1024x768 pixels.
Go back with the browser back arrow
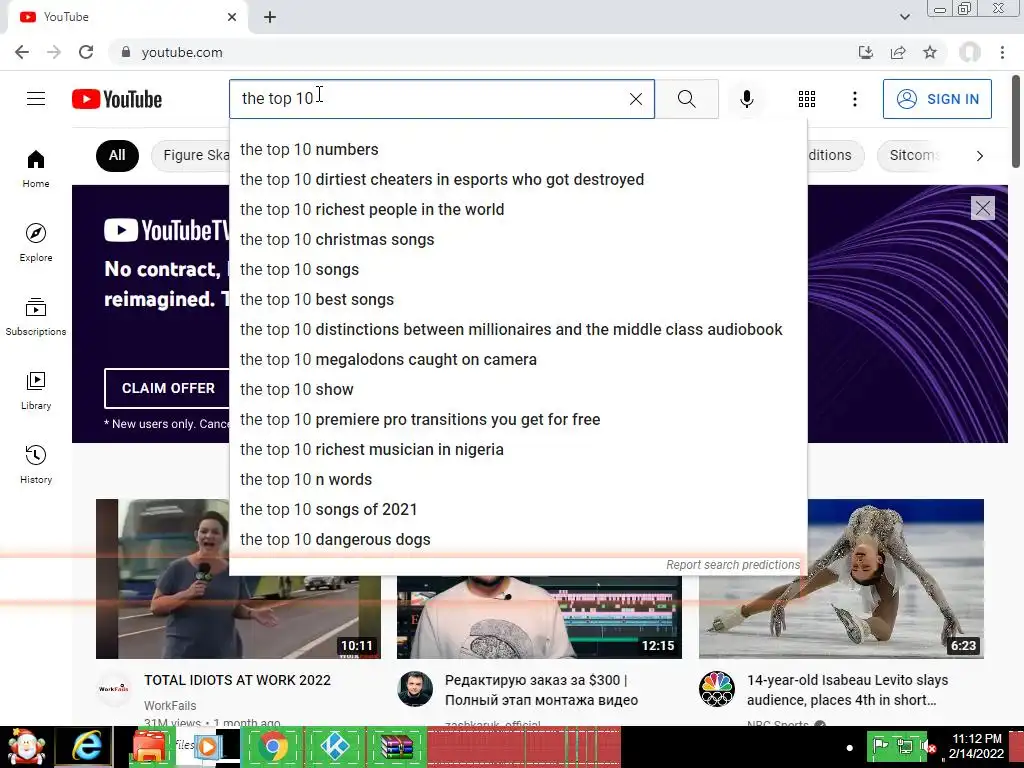[x=22, y=52]
